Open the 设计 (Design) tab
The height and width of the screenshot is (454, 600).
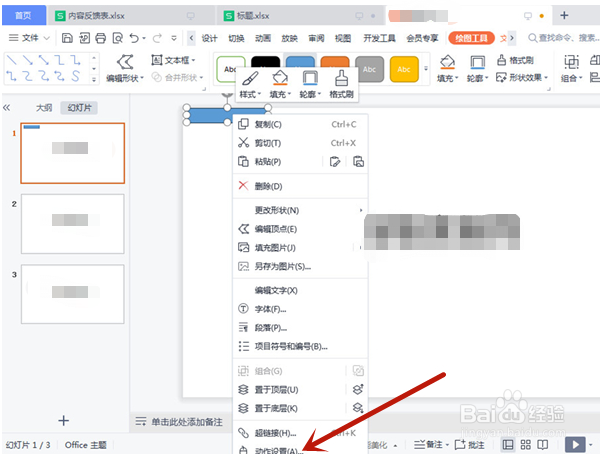[209, 38]
